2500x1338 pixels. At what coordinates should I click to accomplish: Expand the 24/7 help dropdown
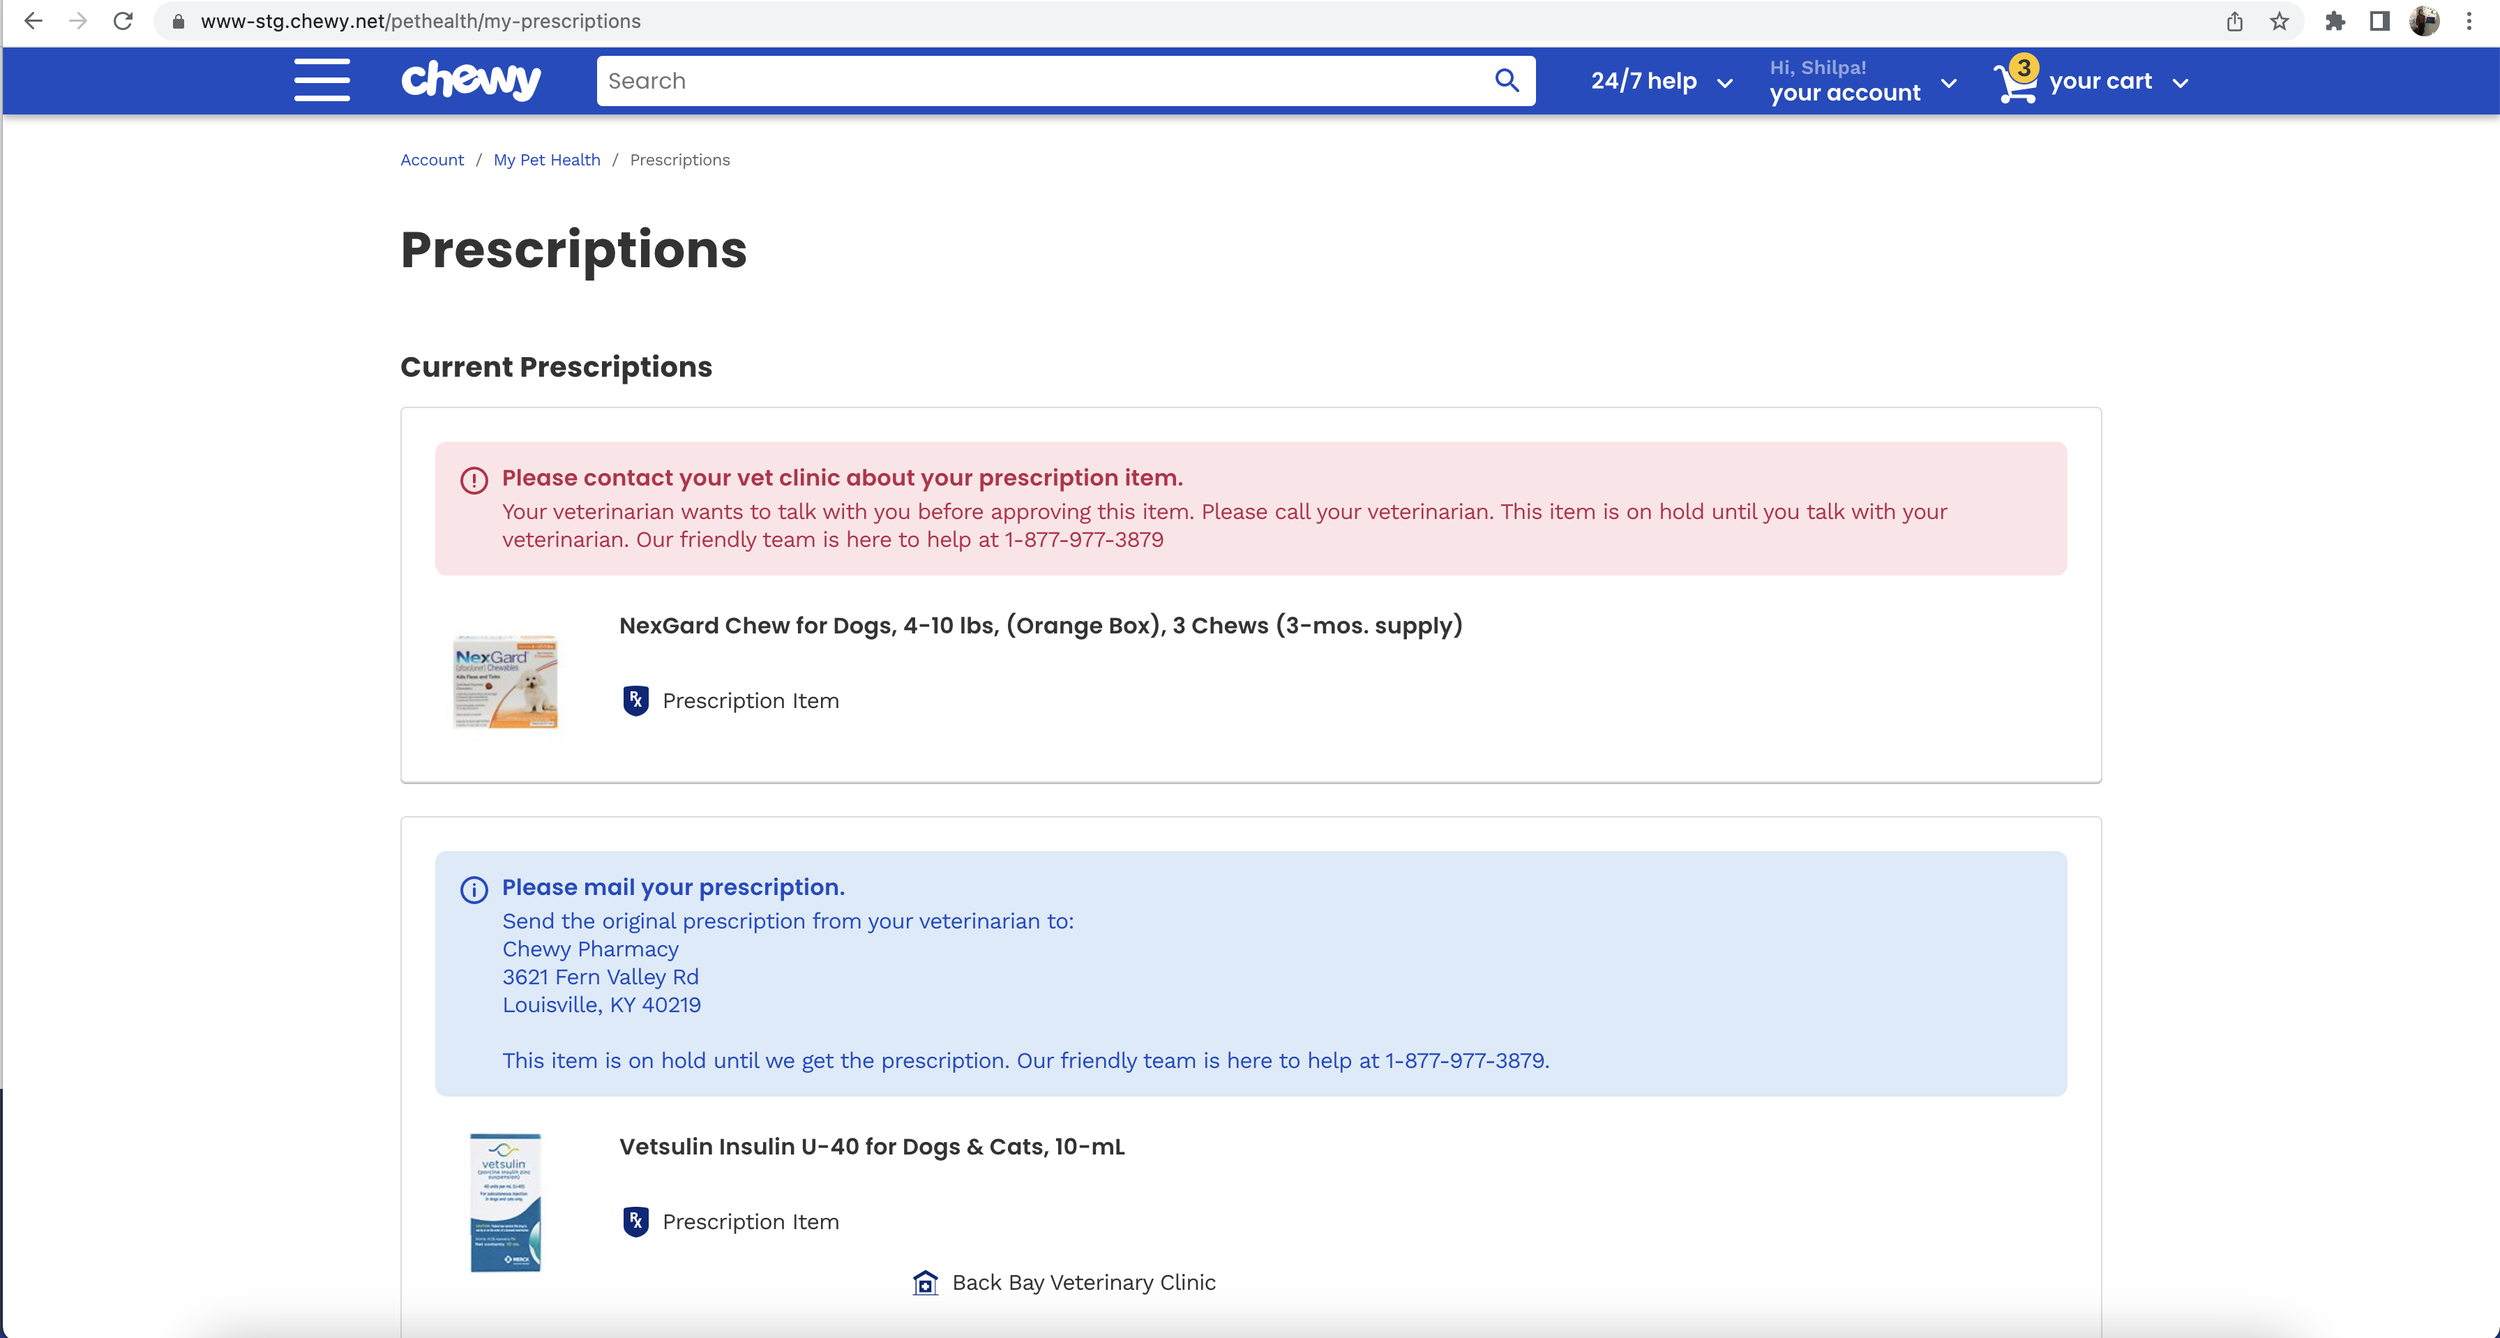pos(1661,81)
